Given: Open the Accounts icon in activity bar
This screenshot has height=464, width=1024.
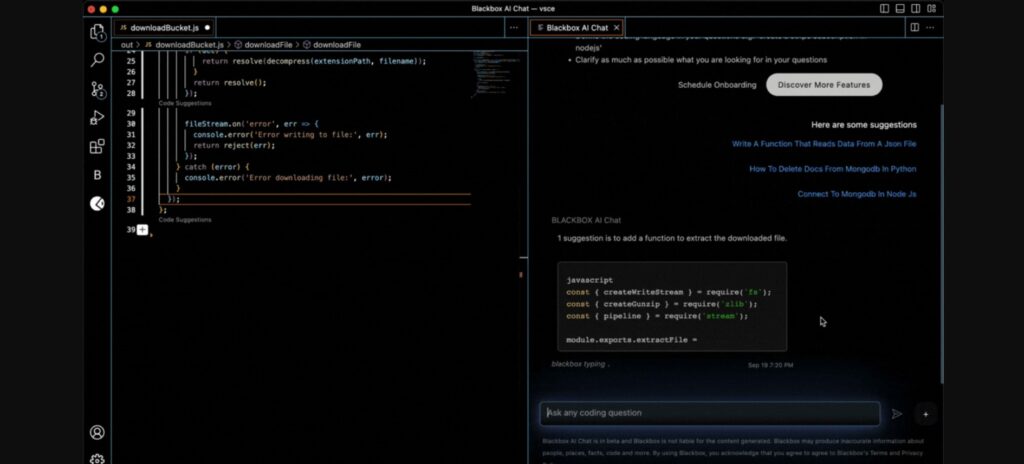Looking at the screenshot, I should 97,432.
